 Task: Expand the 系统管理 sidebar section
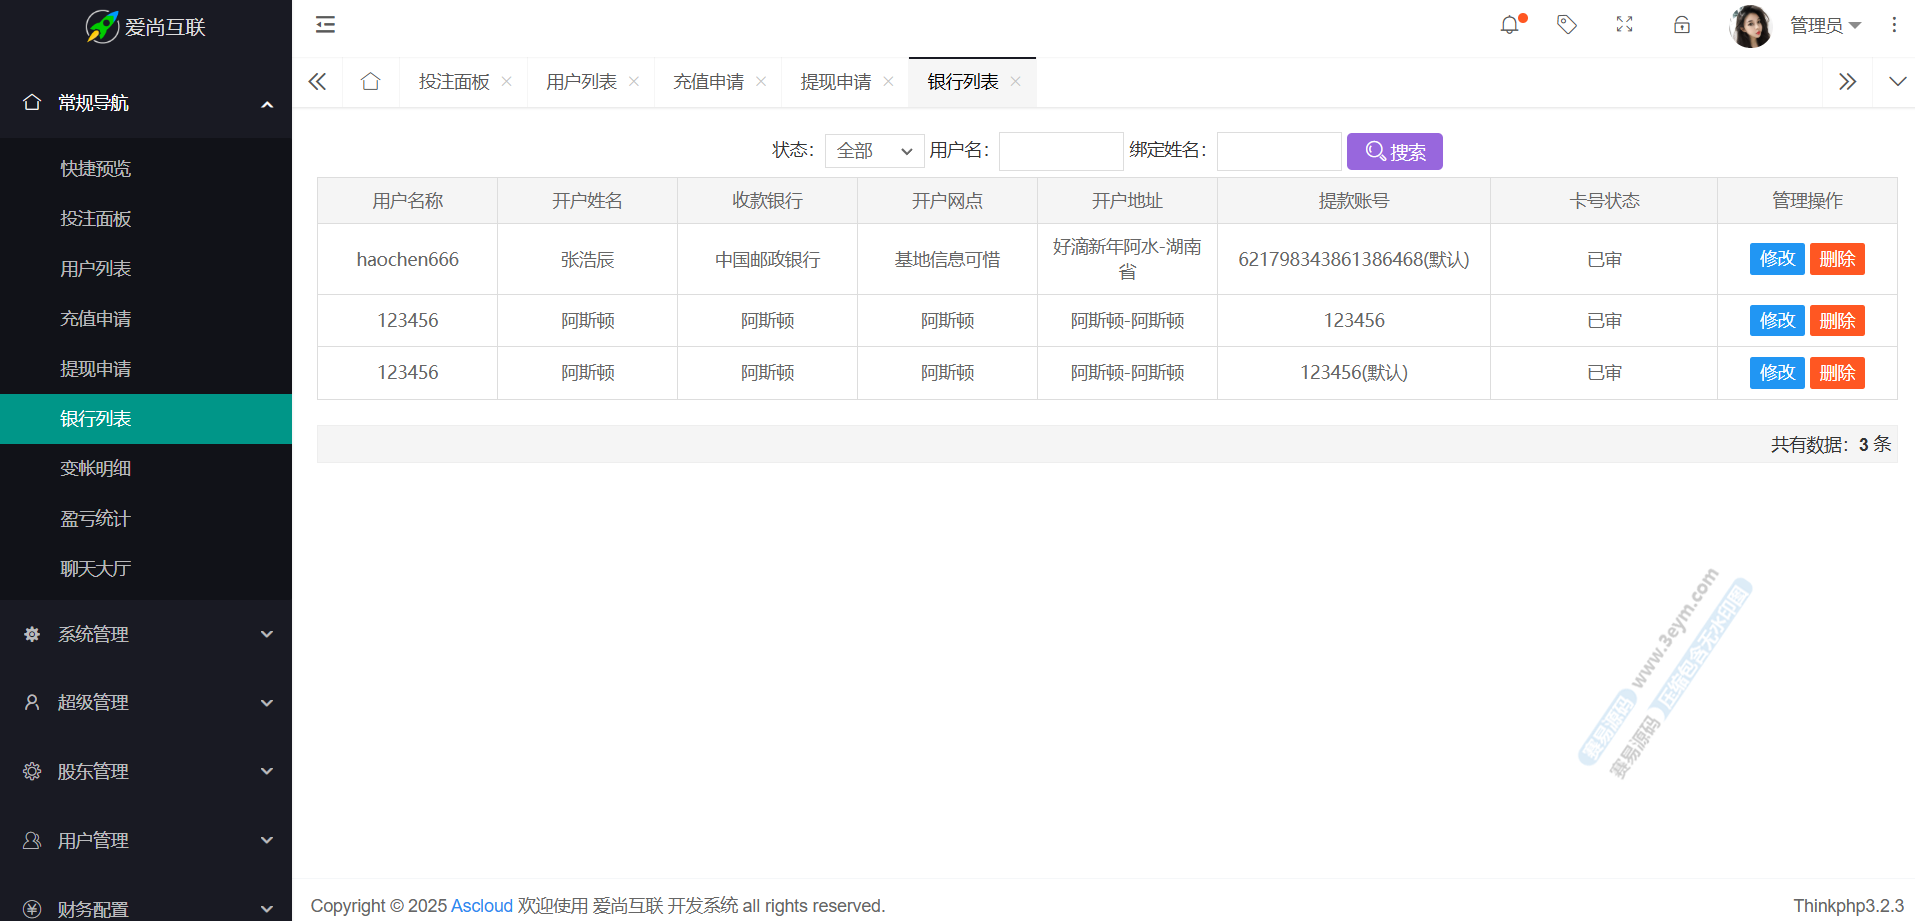pos(146,634)
